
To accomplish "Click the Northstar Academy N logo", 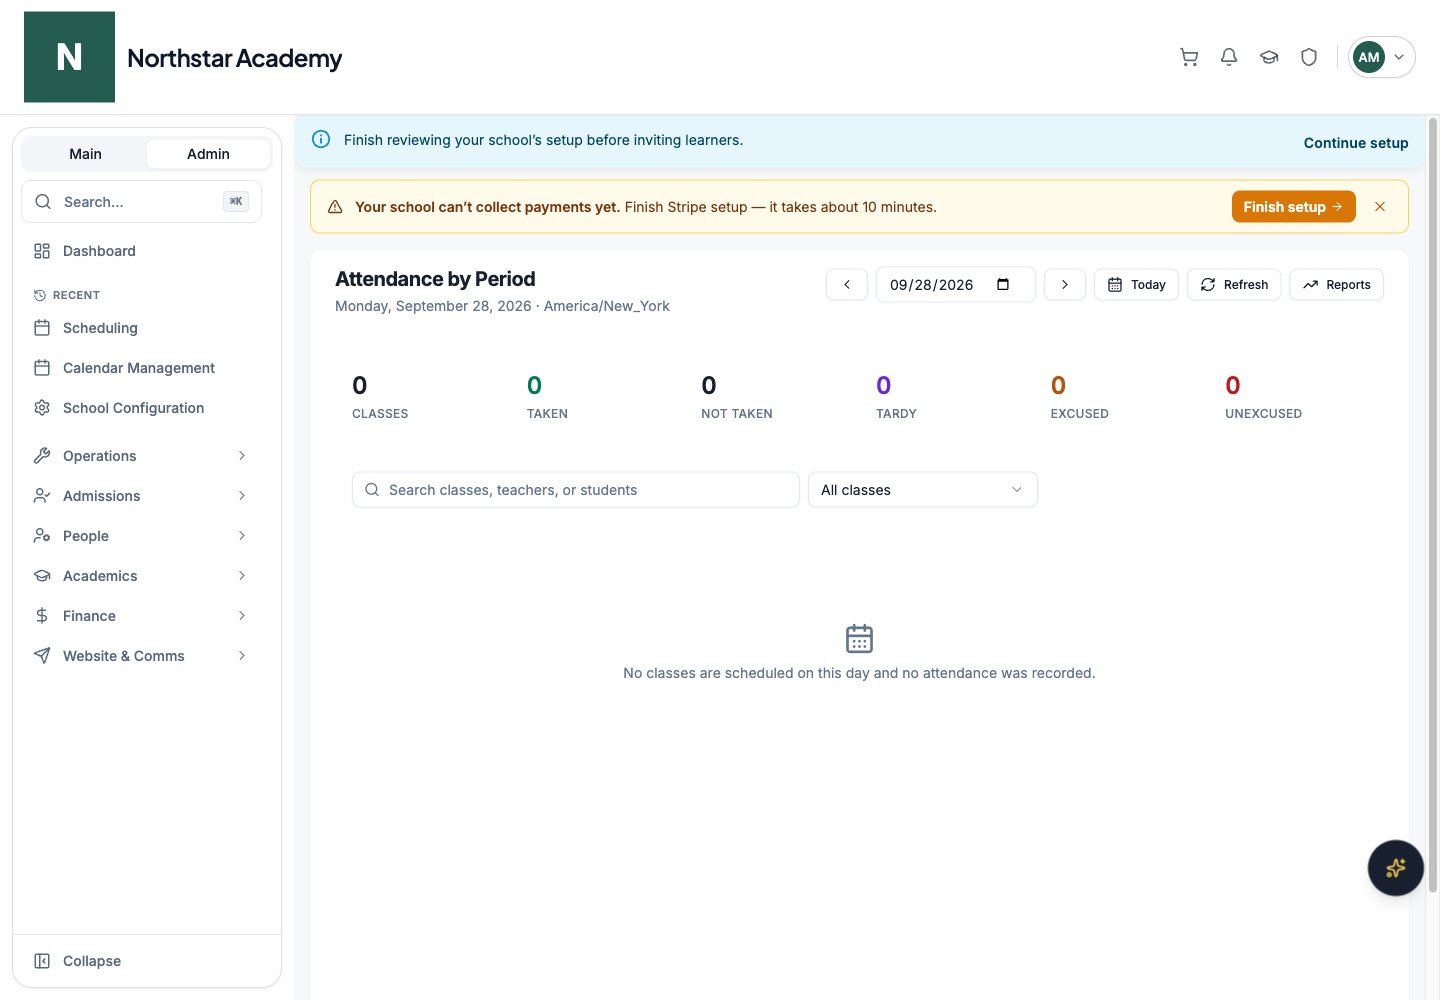I will (69, 57).
